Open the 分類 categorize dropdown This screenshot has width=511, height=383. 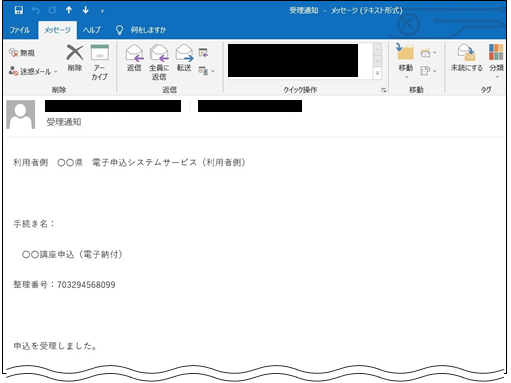tap(496, 62)
